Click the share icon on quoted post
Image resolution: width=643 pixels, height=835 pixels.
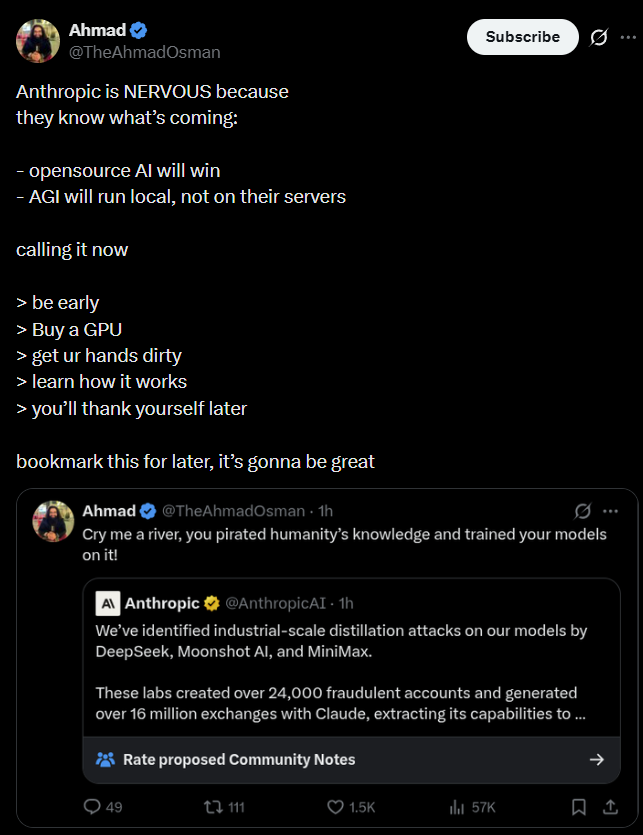[x=610, y=807]
